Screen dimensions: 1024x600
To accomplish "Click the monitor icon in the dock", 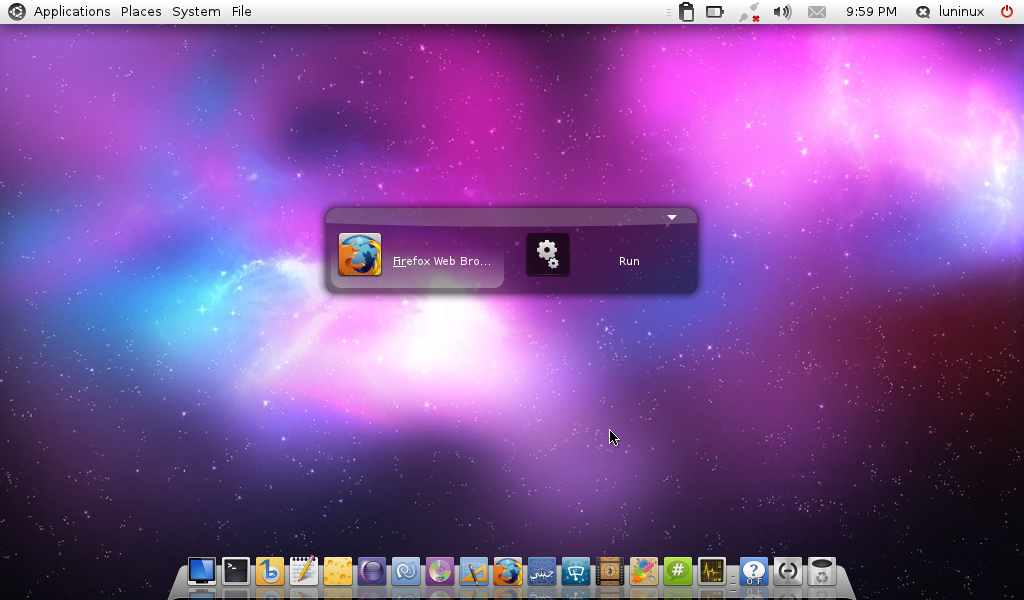I will pos(201,571).
